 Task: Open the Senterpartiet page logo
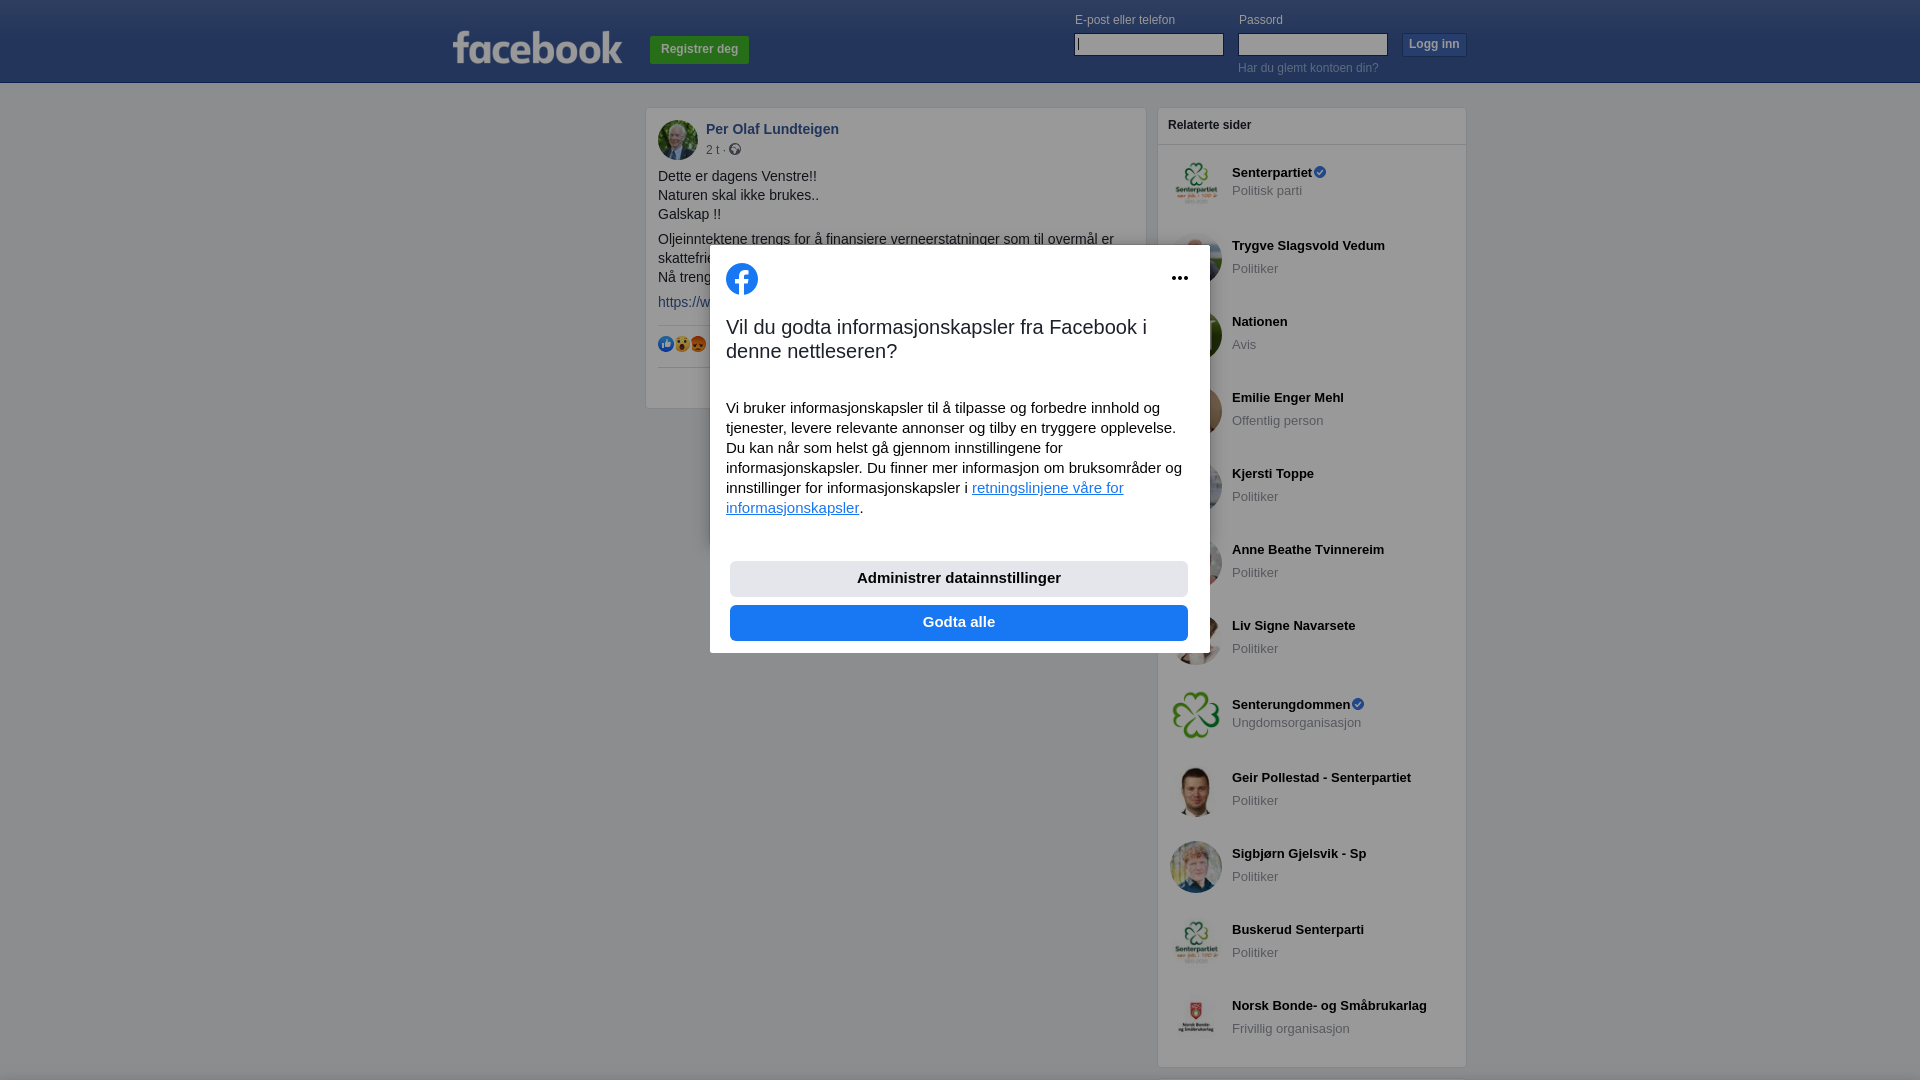1196,183
